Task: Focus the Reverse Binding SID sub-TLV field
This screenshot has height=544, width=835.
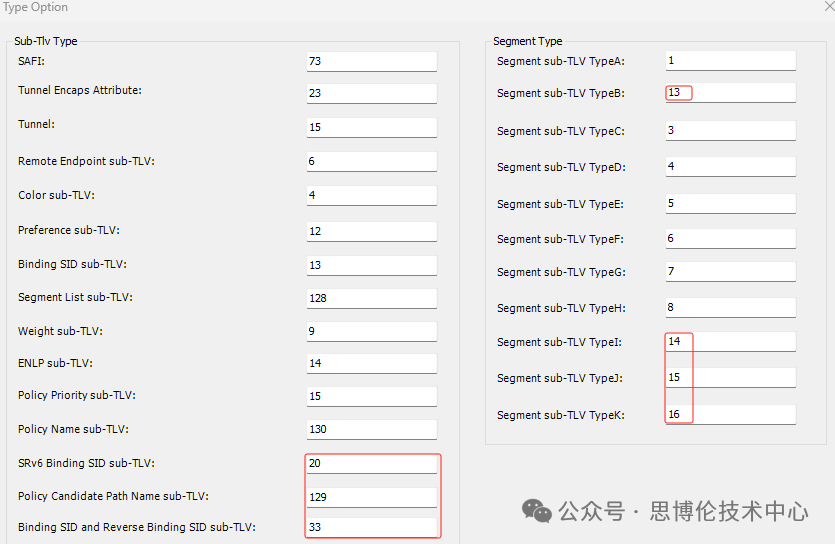Action: click(x=371, y=527)
